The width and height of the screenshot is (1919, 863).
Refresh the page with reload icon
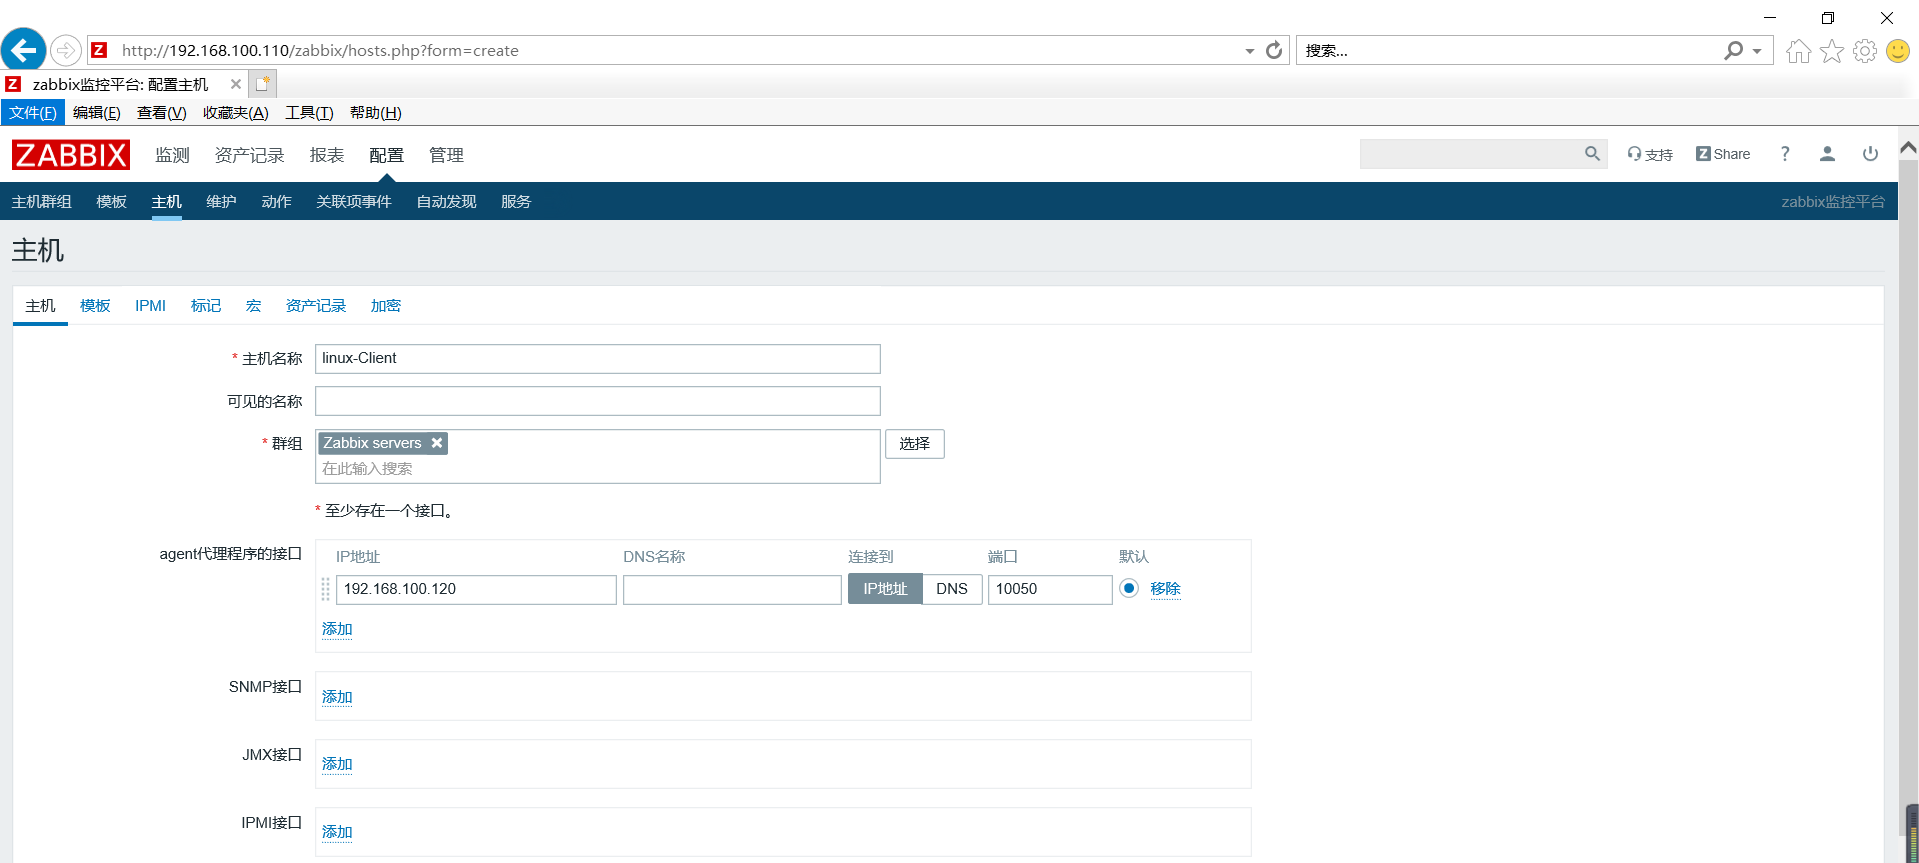pyautogui.click(x=1274, y=50)
